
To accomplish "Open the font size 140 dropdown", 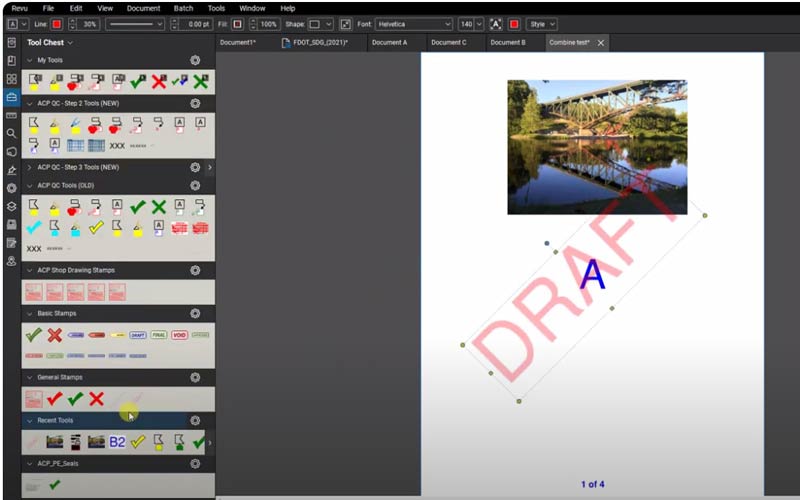I will pyautogui.click(x=479, y=24).
